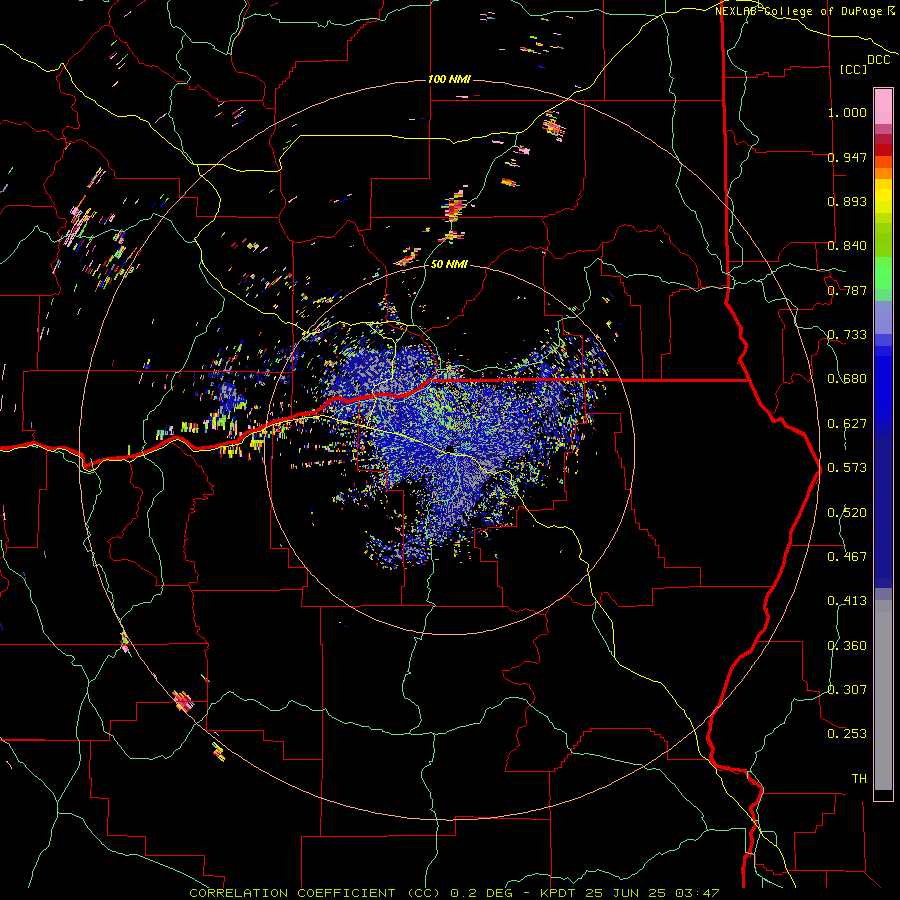
Task: Click the DCC product label
Action: [879, 60]
